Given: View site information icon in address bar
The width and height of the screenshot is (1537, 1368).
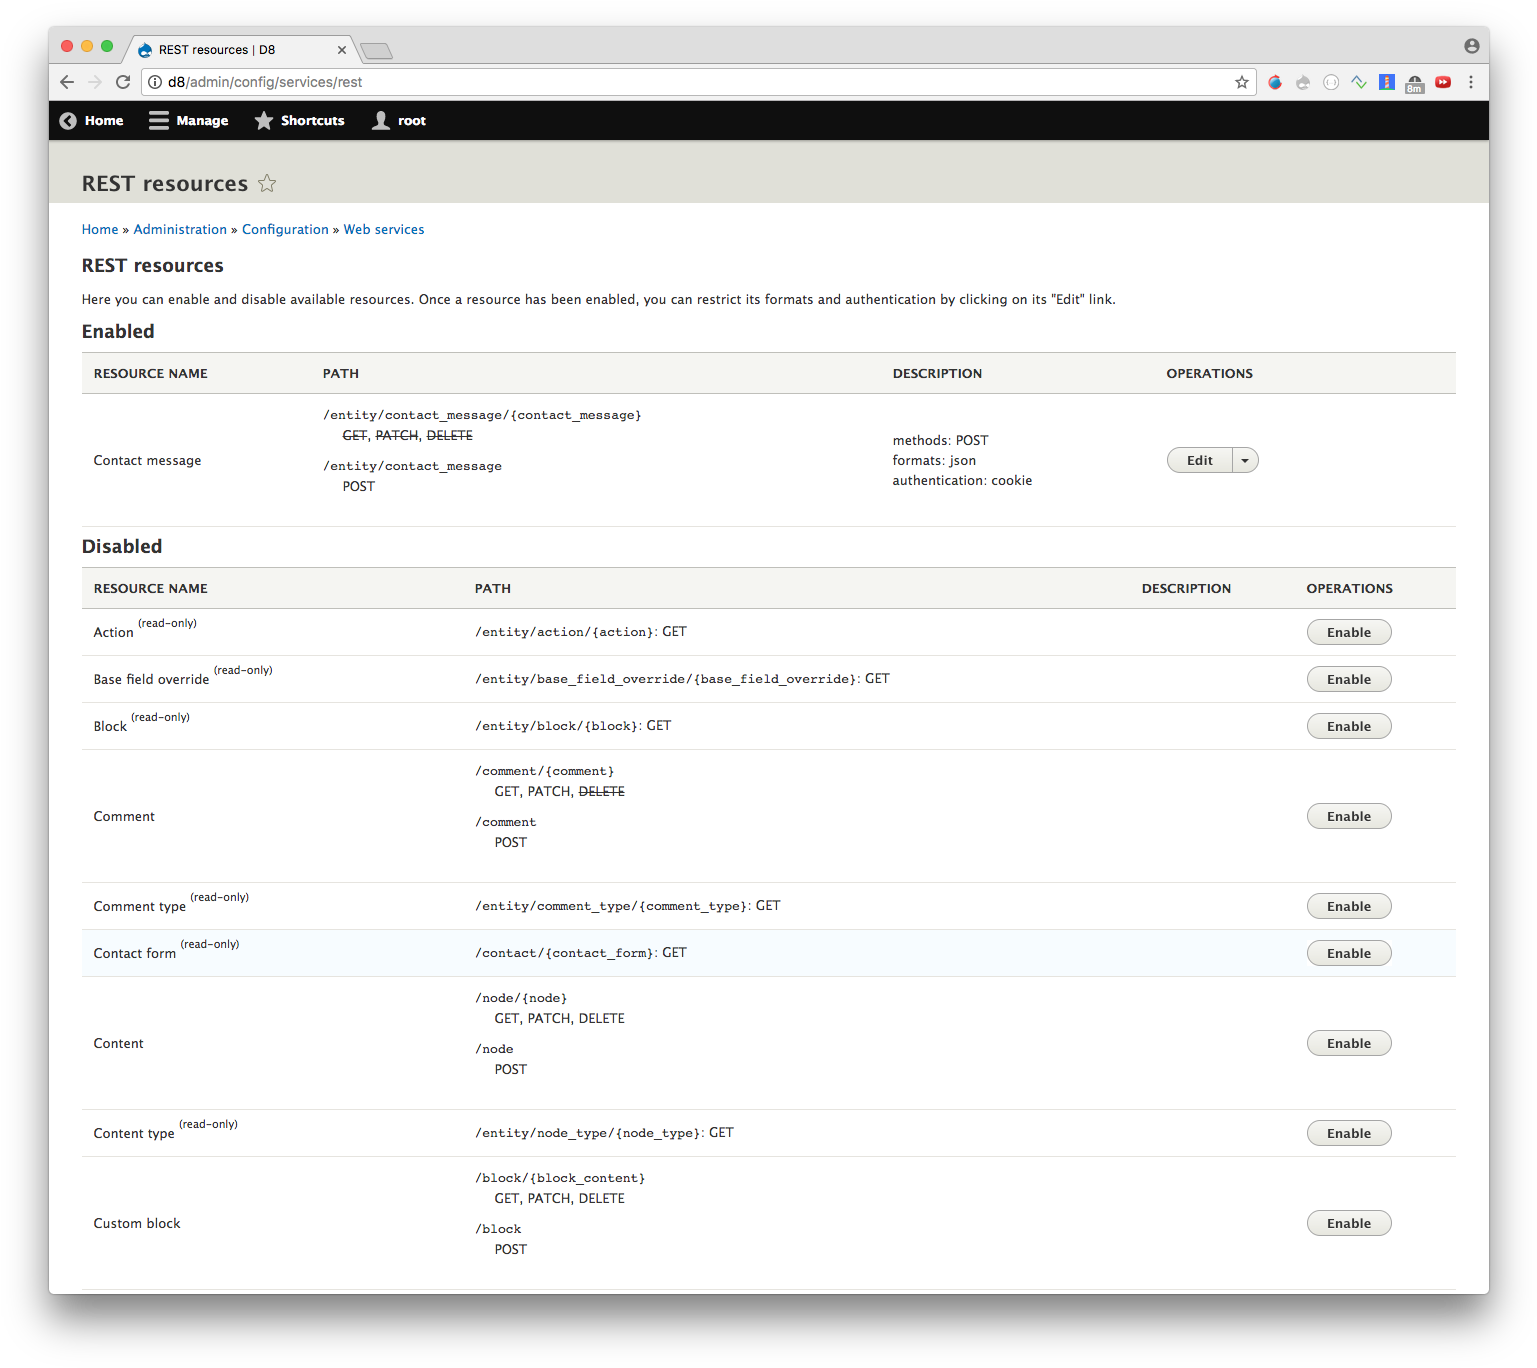Looking at the screenshot, I should (155, 82).
